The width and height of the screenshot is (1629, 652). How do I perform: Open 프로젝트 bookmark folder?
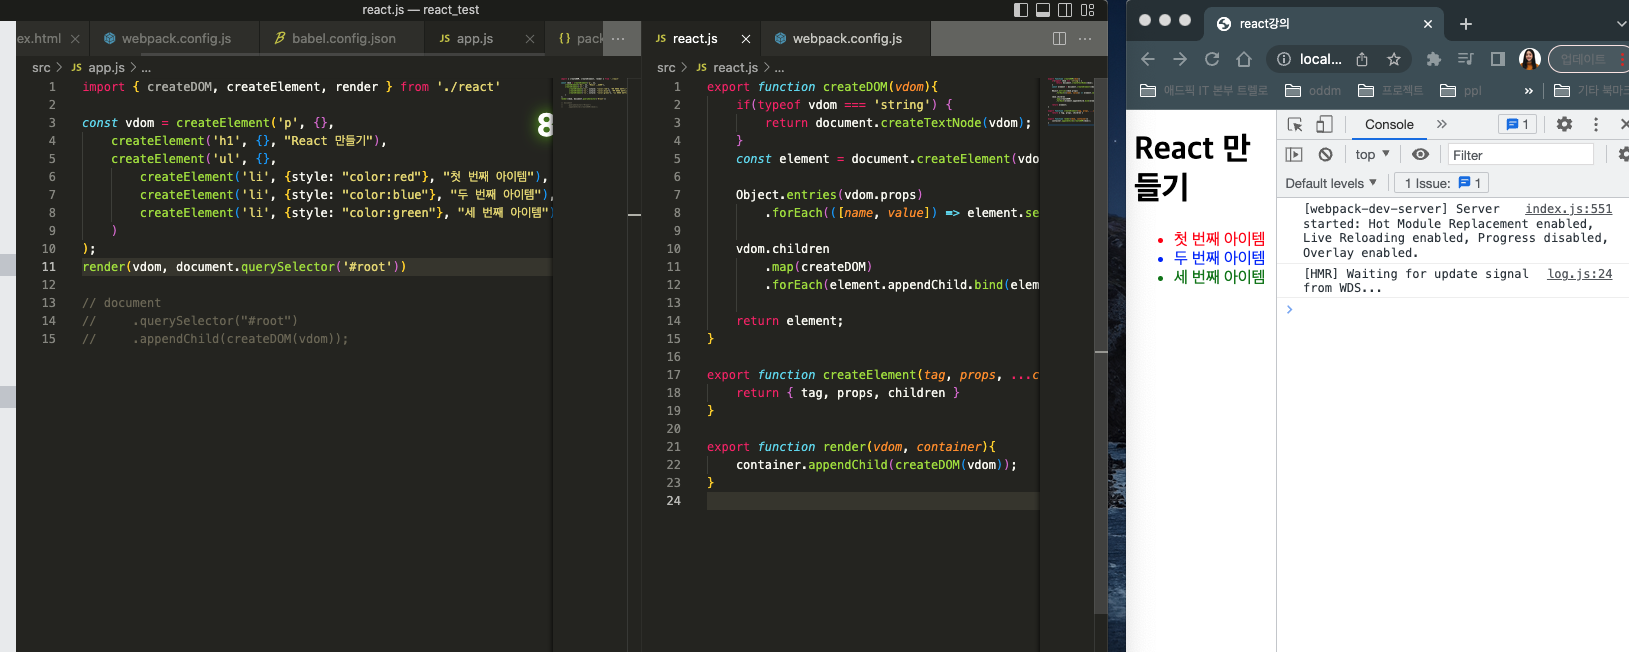point(1390,90)
